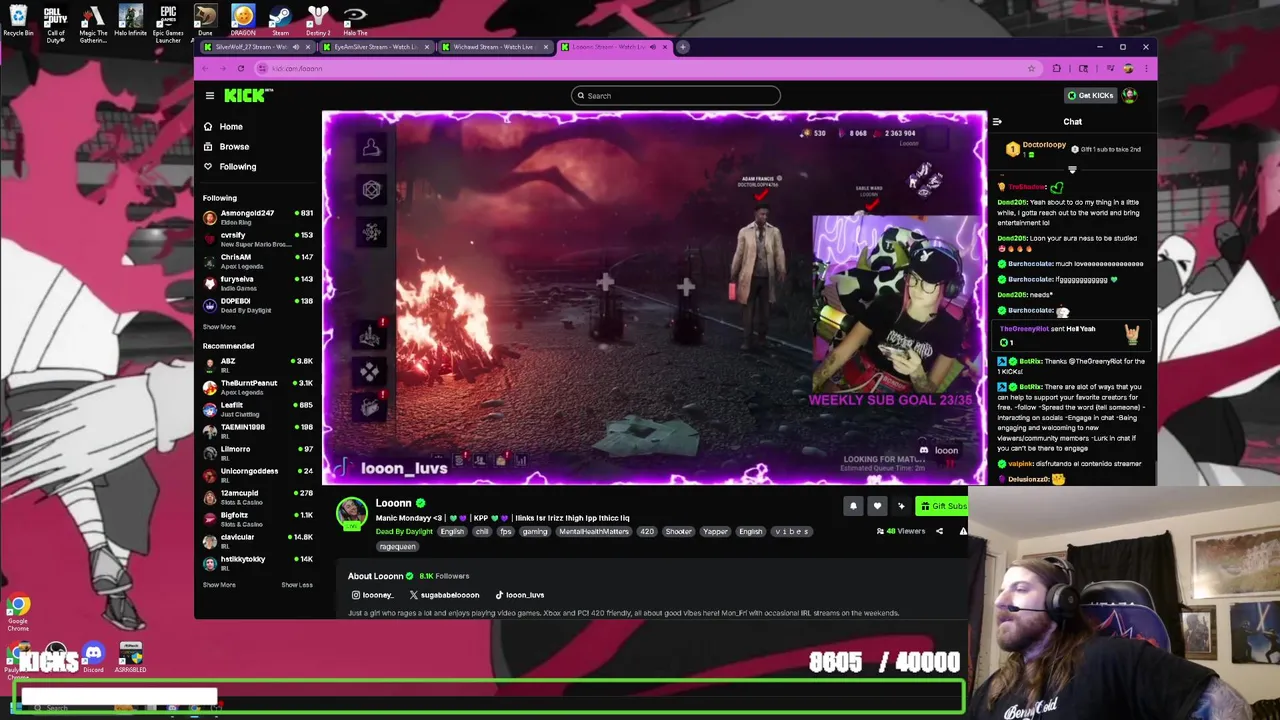Toggle follow heart for Looonn
Image resolution: width=1280 pixels, height=720 pixels.
877,506
